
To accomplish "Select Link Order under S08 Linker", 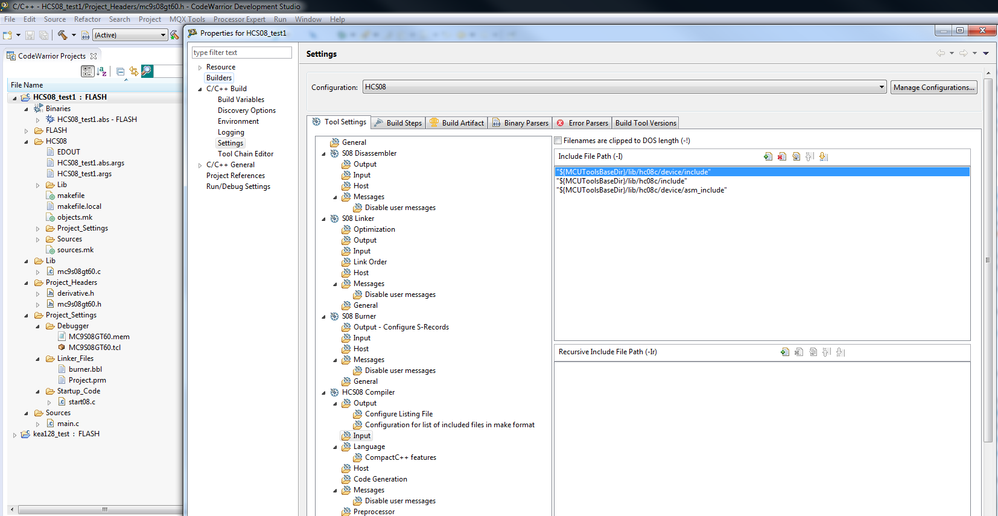I will (370, 261).
